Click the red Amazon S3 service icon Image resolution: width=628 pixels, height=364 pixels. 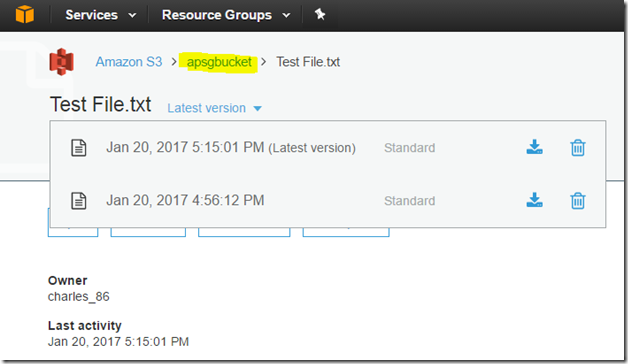61,62
